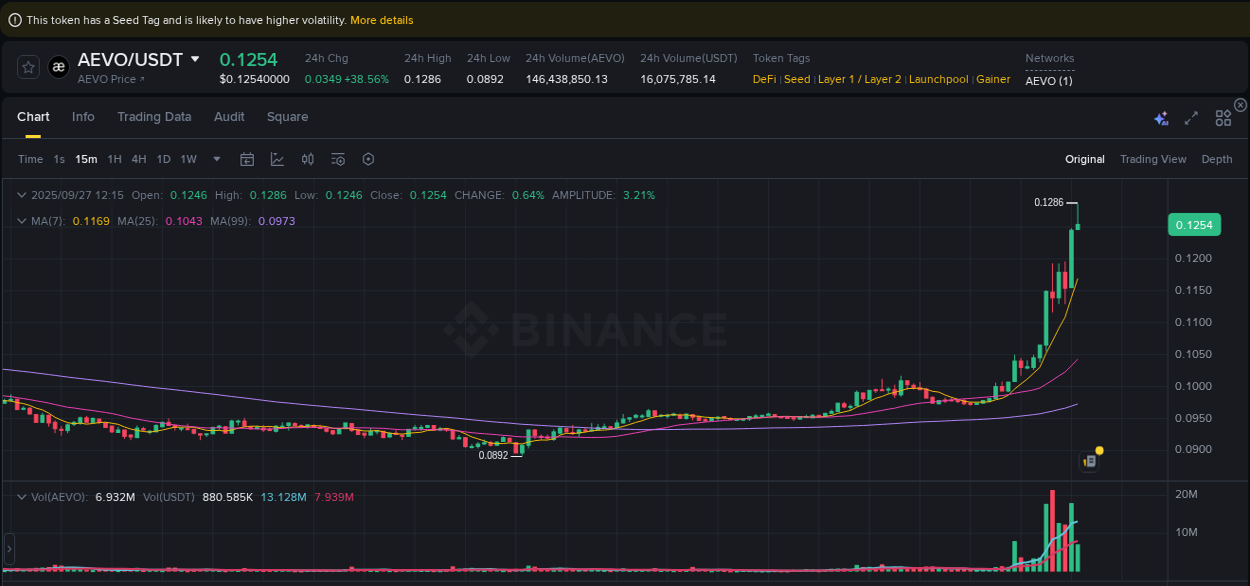Change the chart style using the line-chart icon
This screenshot has width=1250, height=586.
point(276,158)
